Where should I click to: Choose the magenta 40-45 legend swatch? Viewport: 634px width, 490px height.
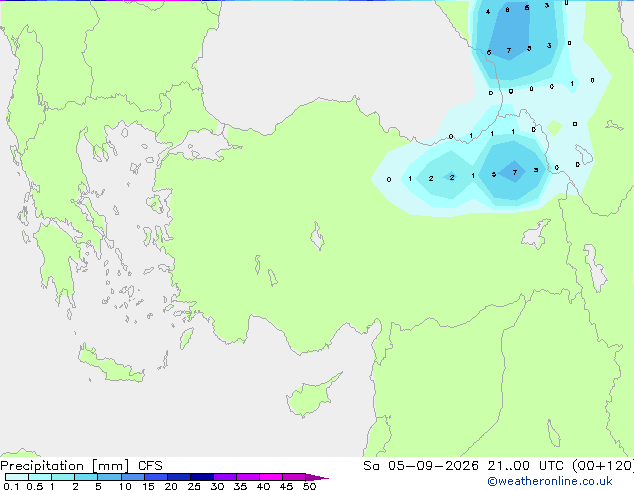coord(271,477)
